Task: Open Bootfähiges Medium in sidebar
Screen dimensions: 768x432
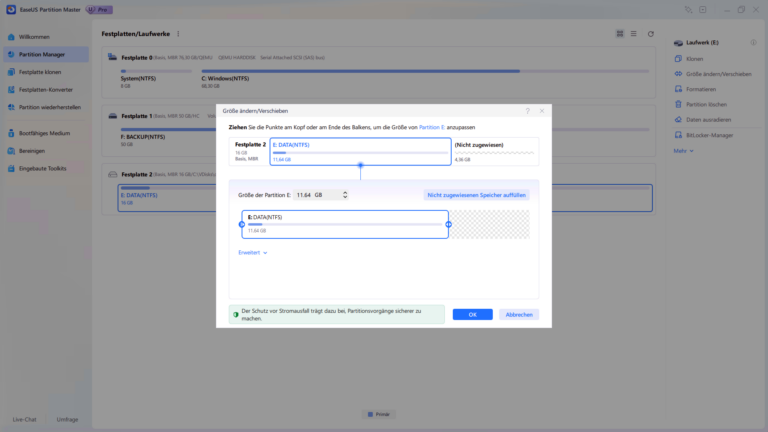Action: click(46, 133)
